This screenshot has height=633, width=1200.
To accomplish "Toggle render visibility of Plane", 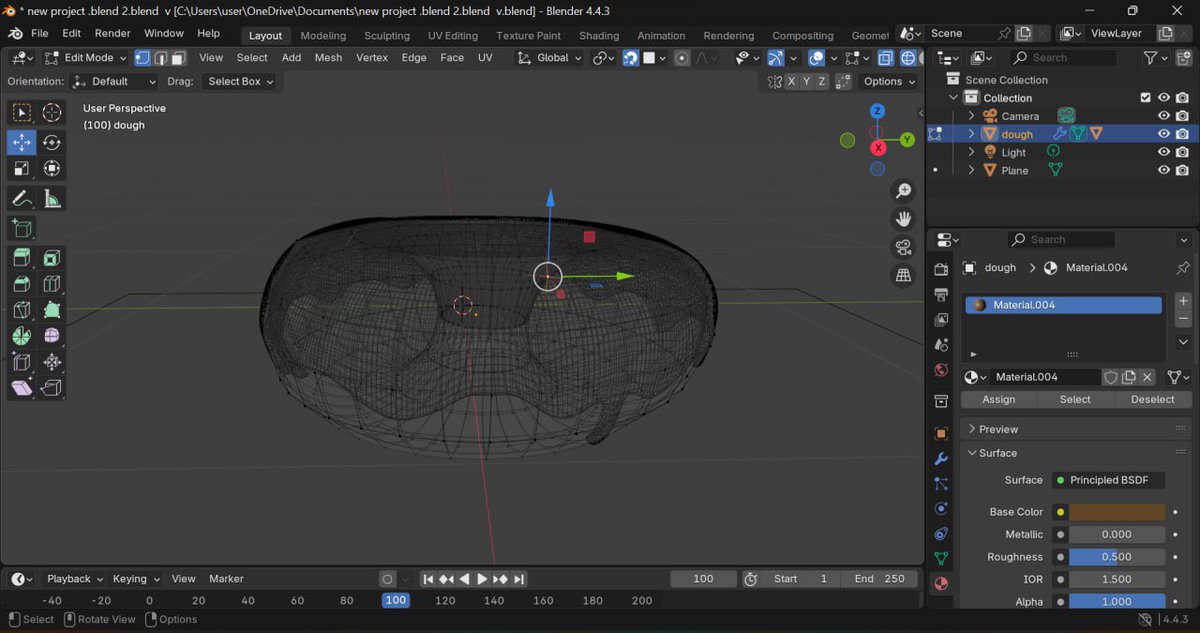I will pos(1182,170).
